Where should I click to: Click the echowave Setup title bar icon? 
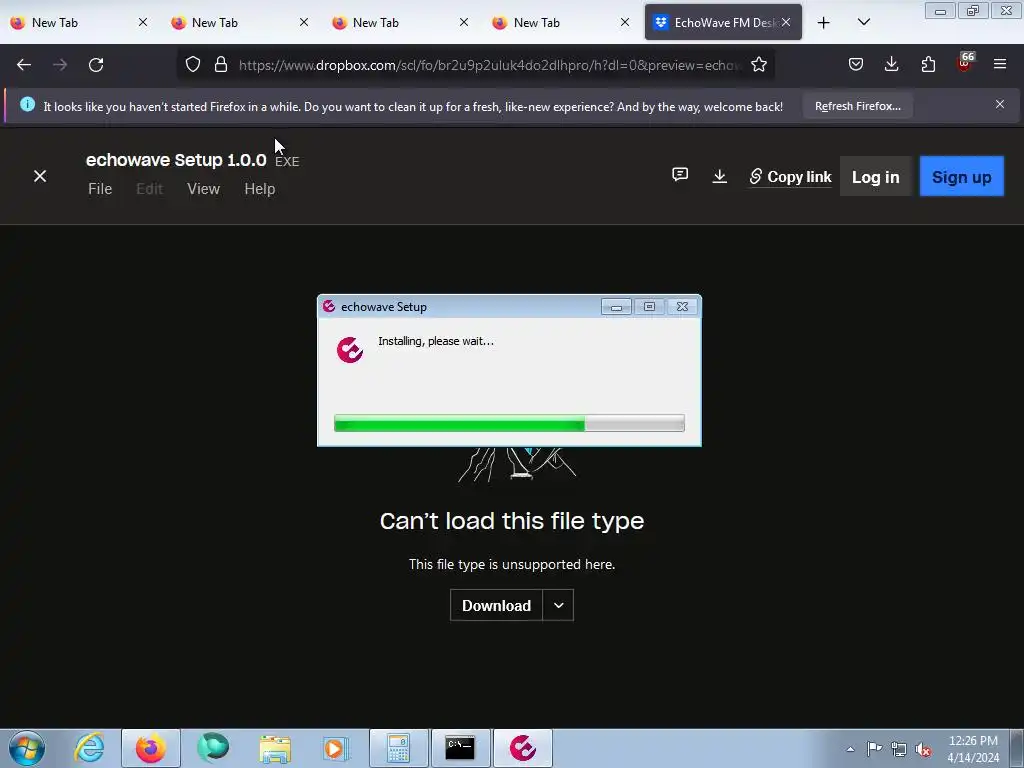pos(329,306)
